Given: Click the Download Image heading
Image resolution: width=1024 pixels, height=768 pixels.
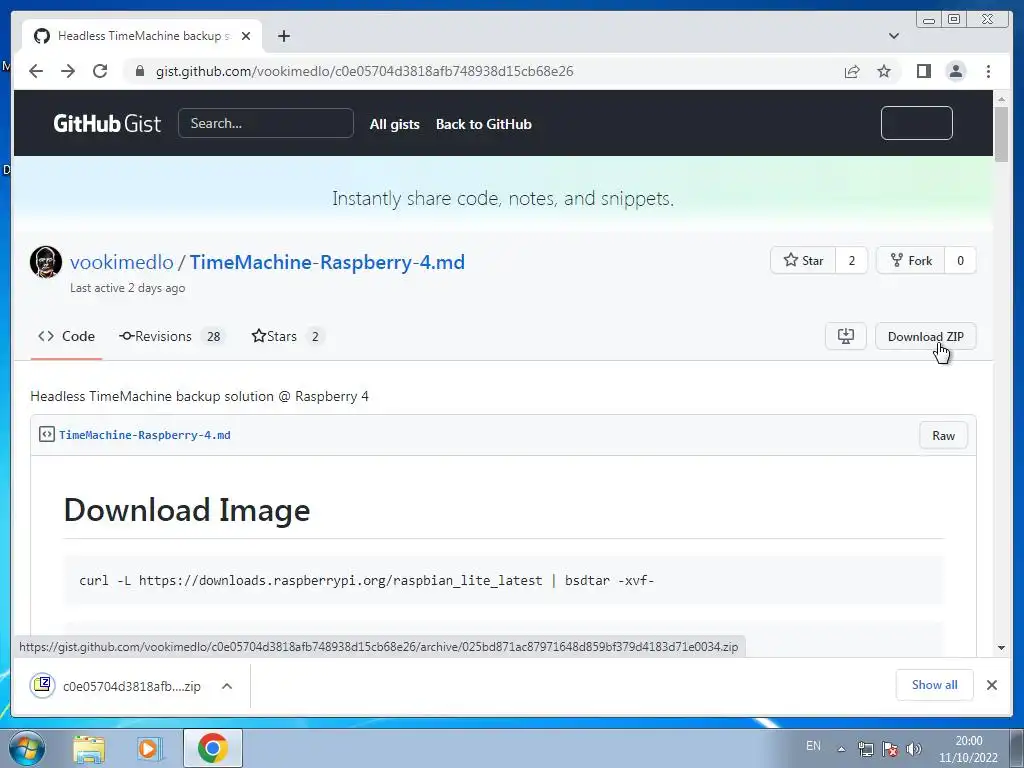Looking at the screenshot, I should click(187, 510).
